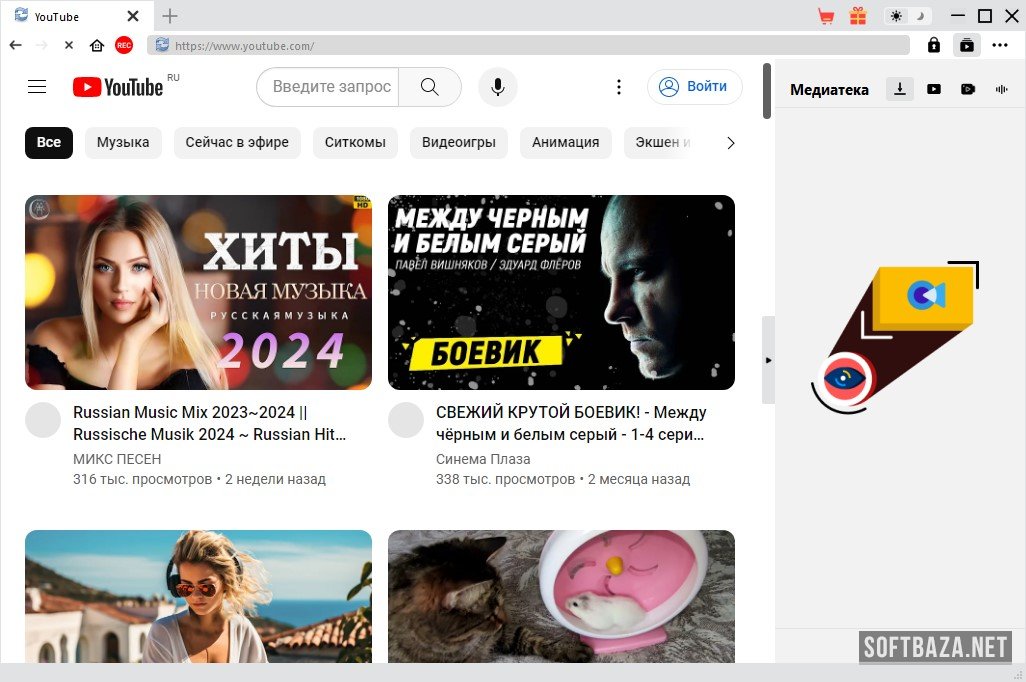Click the microphone voice search icon

(497, 87)
